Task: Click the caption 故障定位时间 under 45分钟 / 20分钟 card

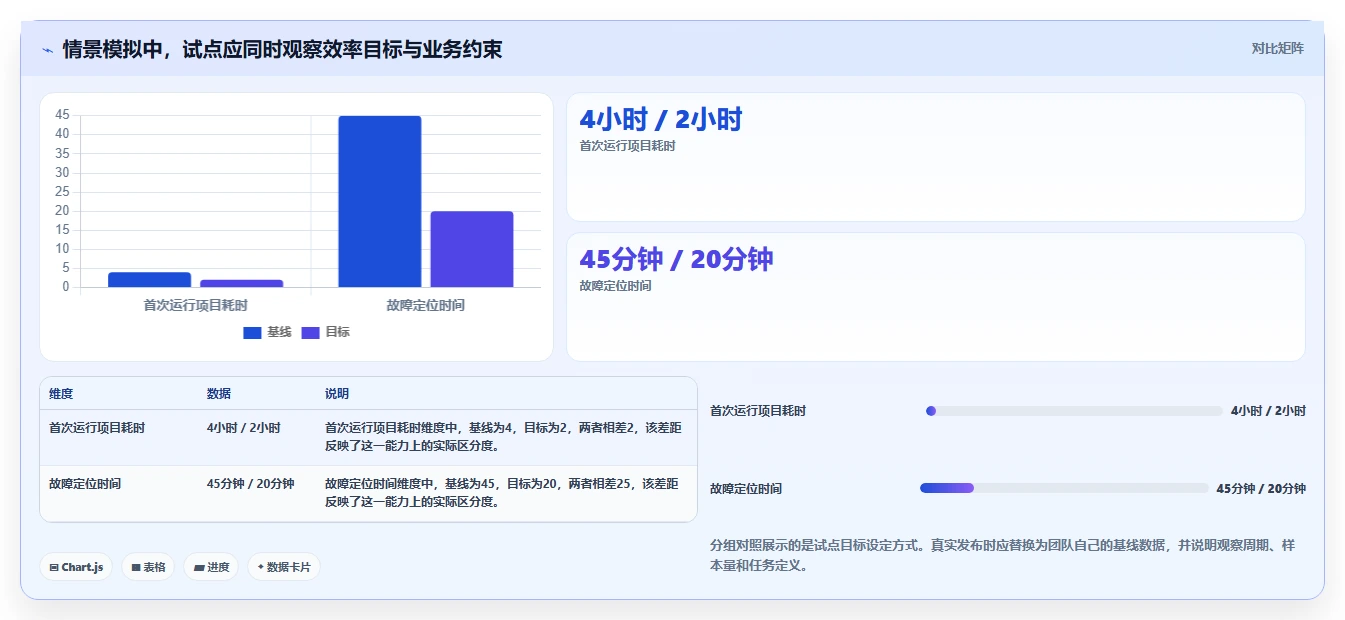Action: tap(616, 286)
